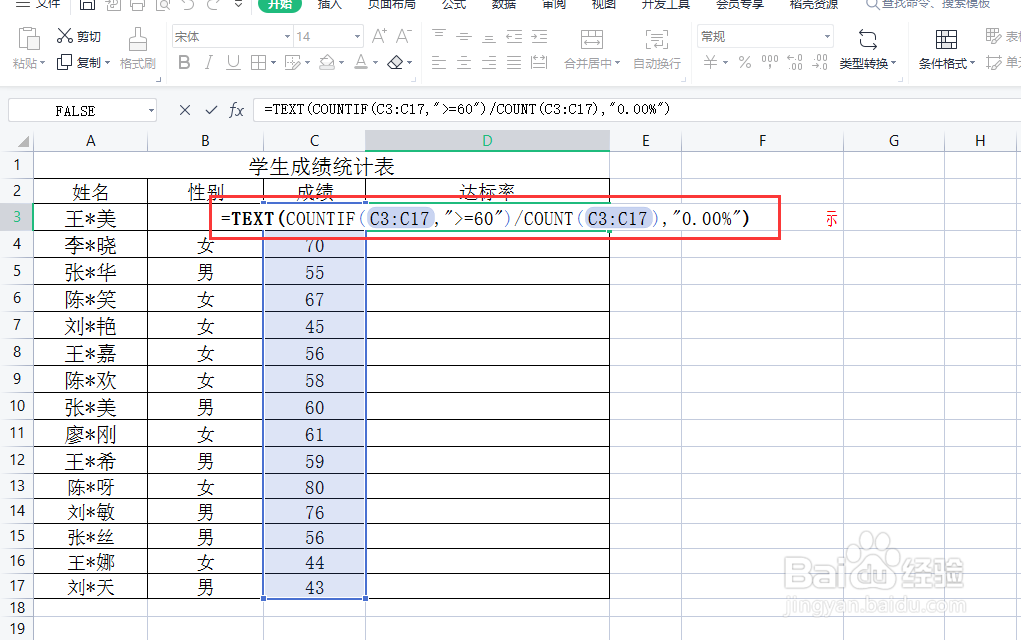1021x640 pixels.
Task: Toggle Italic formatting
Action: (x=208, y=63)
